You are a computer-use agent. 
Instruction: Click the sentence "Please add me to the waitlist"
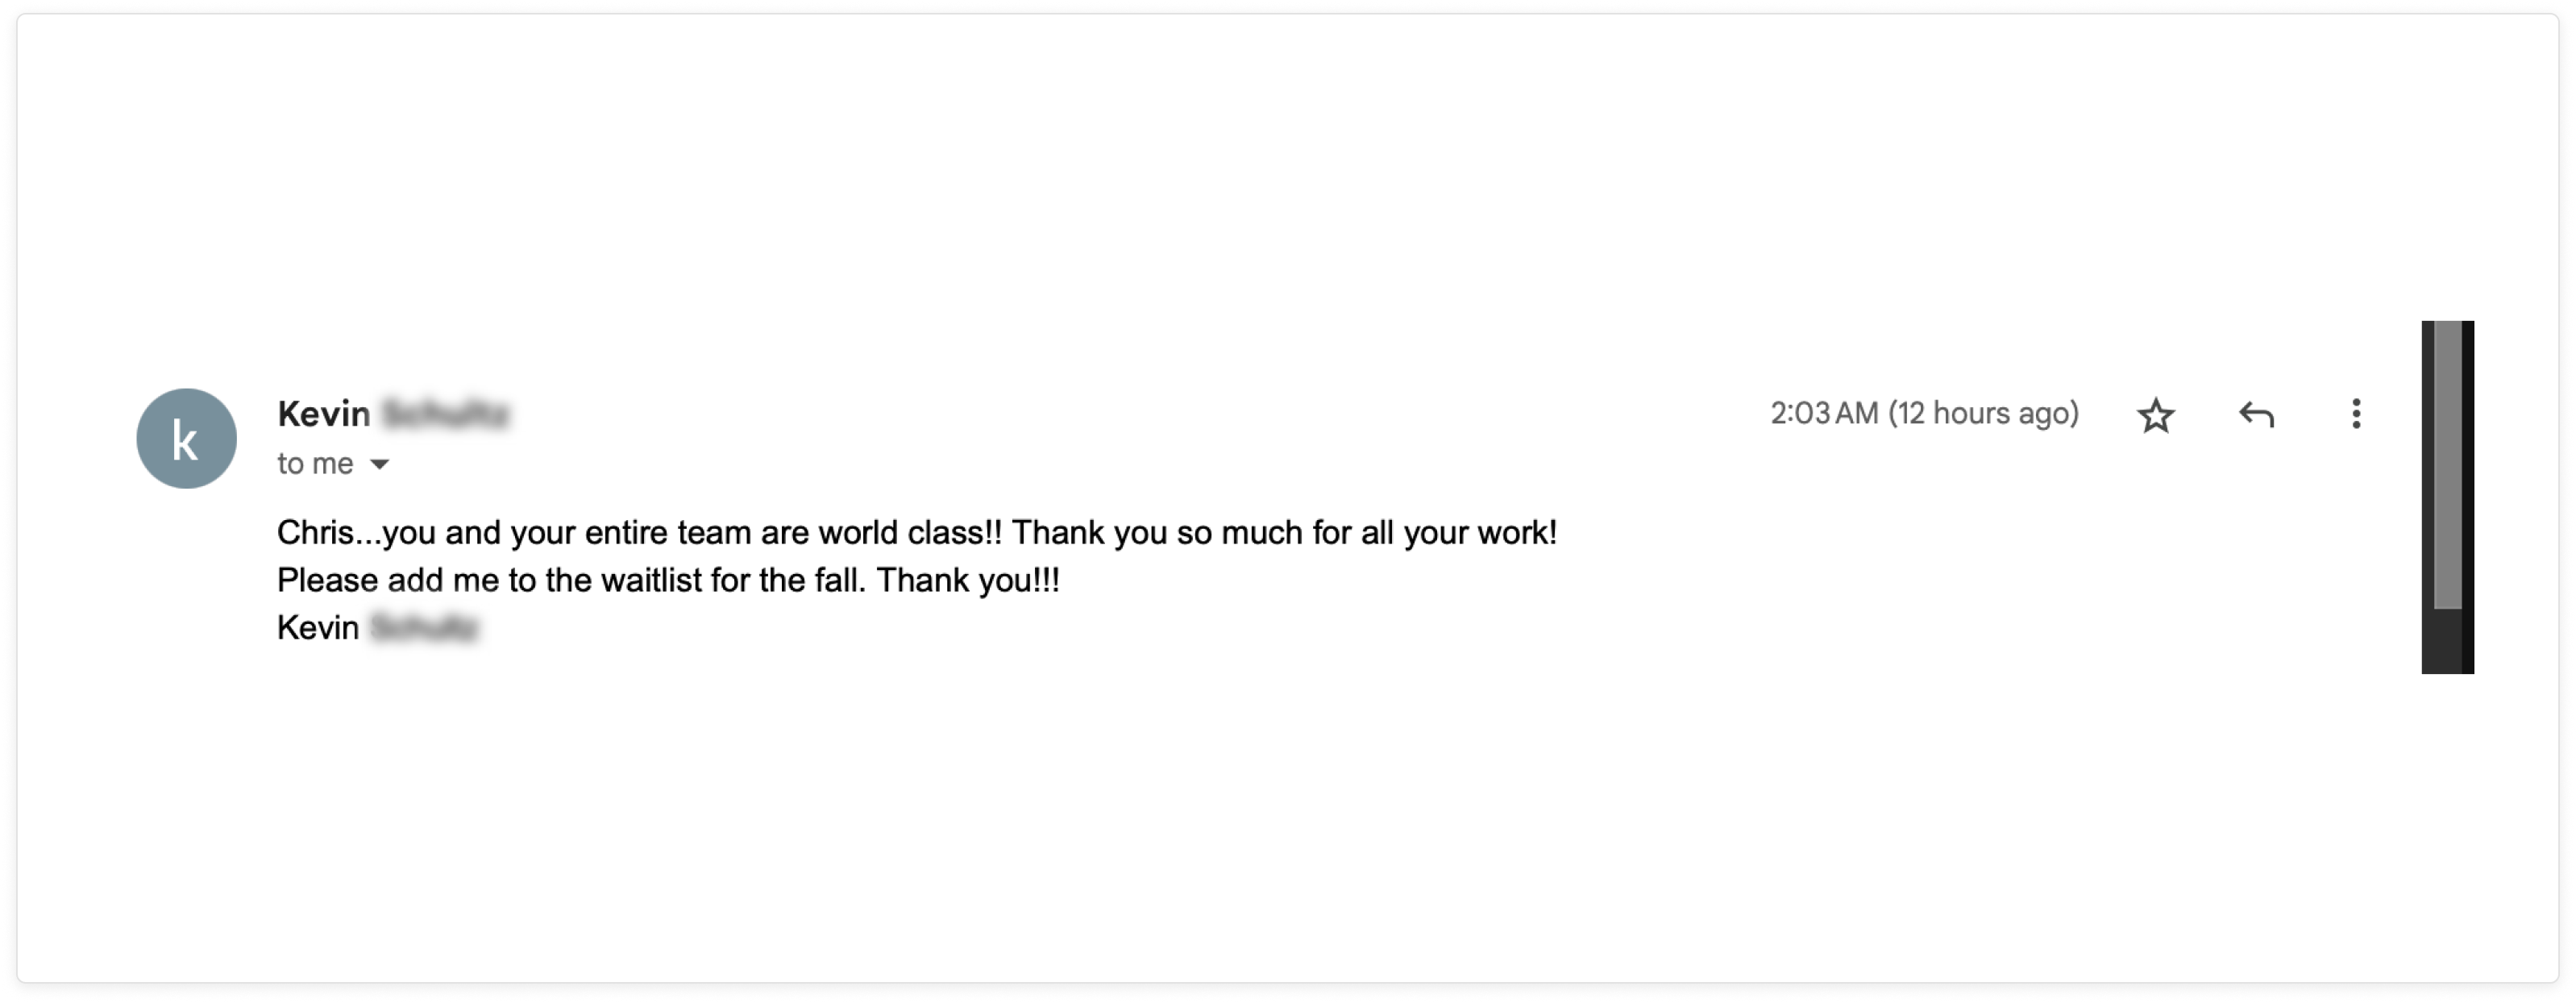[x=571, y=580]
